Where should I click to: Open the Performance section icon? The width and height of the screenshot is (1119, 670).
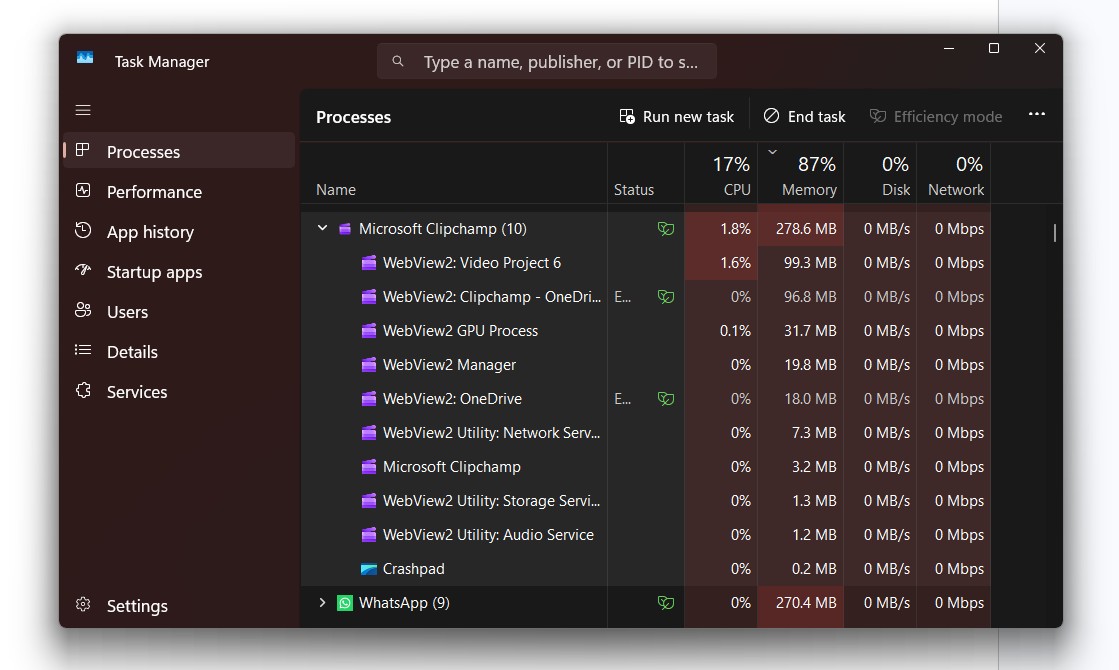point(83,191)
